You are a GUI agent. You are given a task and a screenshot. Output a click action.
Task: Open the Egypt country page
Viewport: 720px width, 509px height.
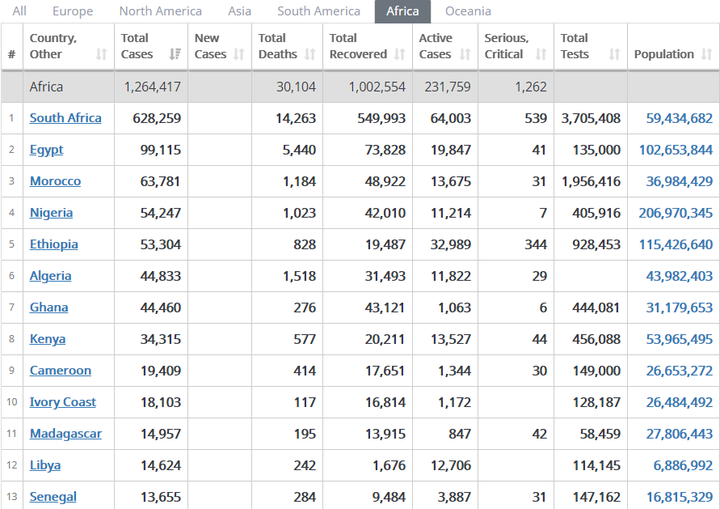(46, 150)
